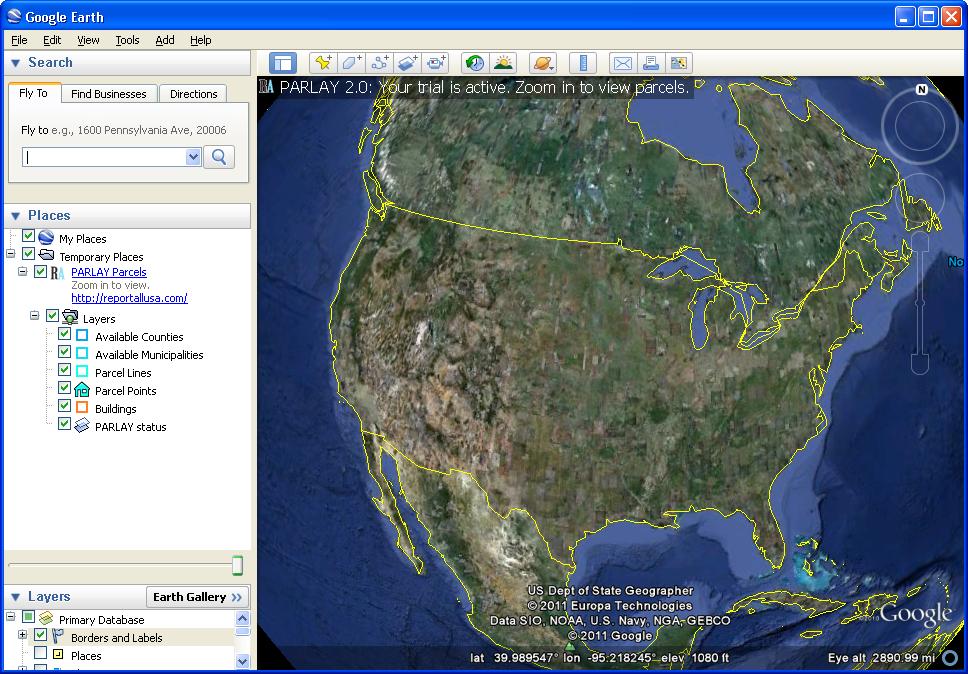Toggle the Parcel Lines checkbox
This screenshot has width=968, height=674.
[x=64, y=370]
